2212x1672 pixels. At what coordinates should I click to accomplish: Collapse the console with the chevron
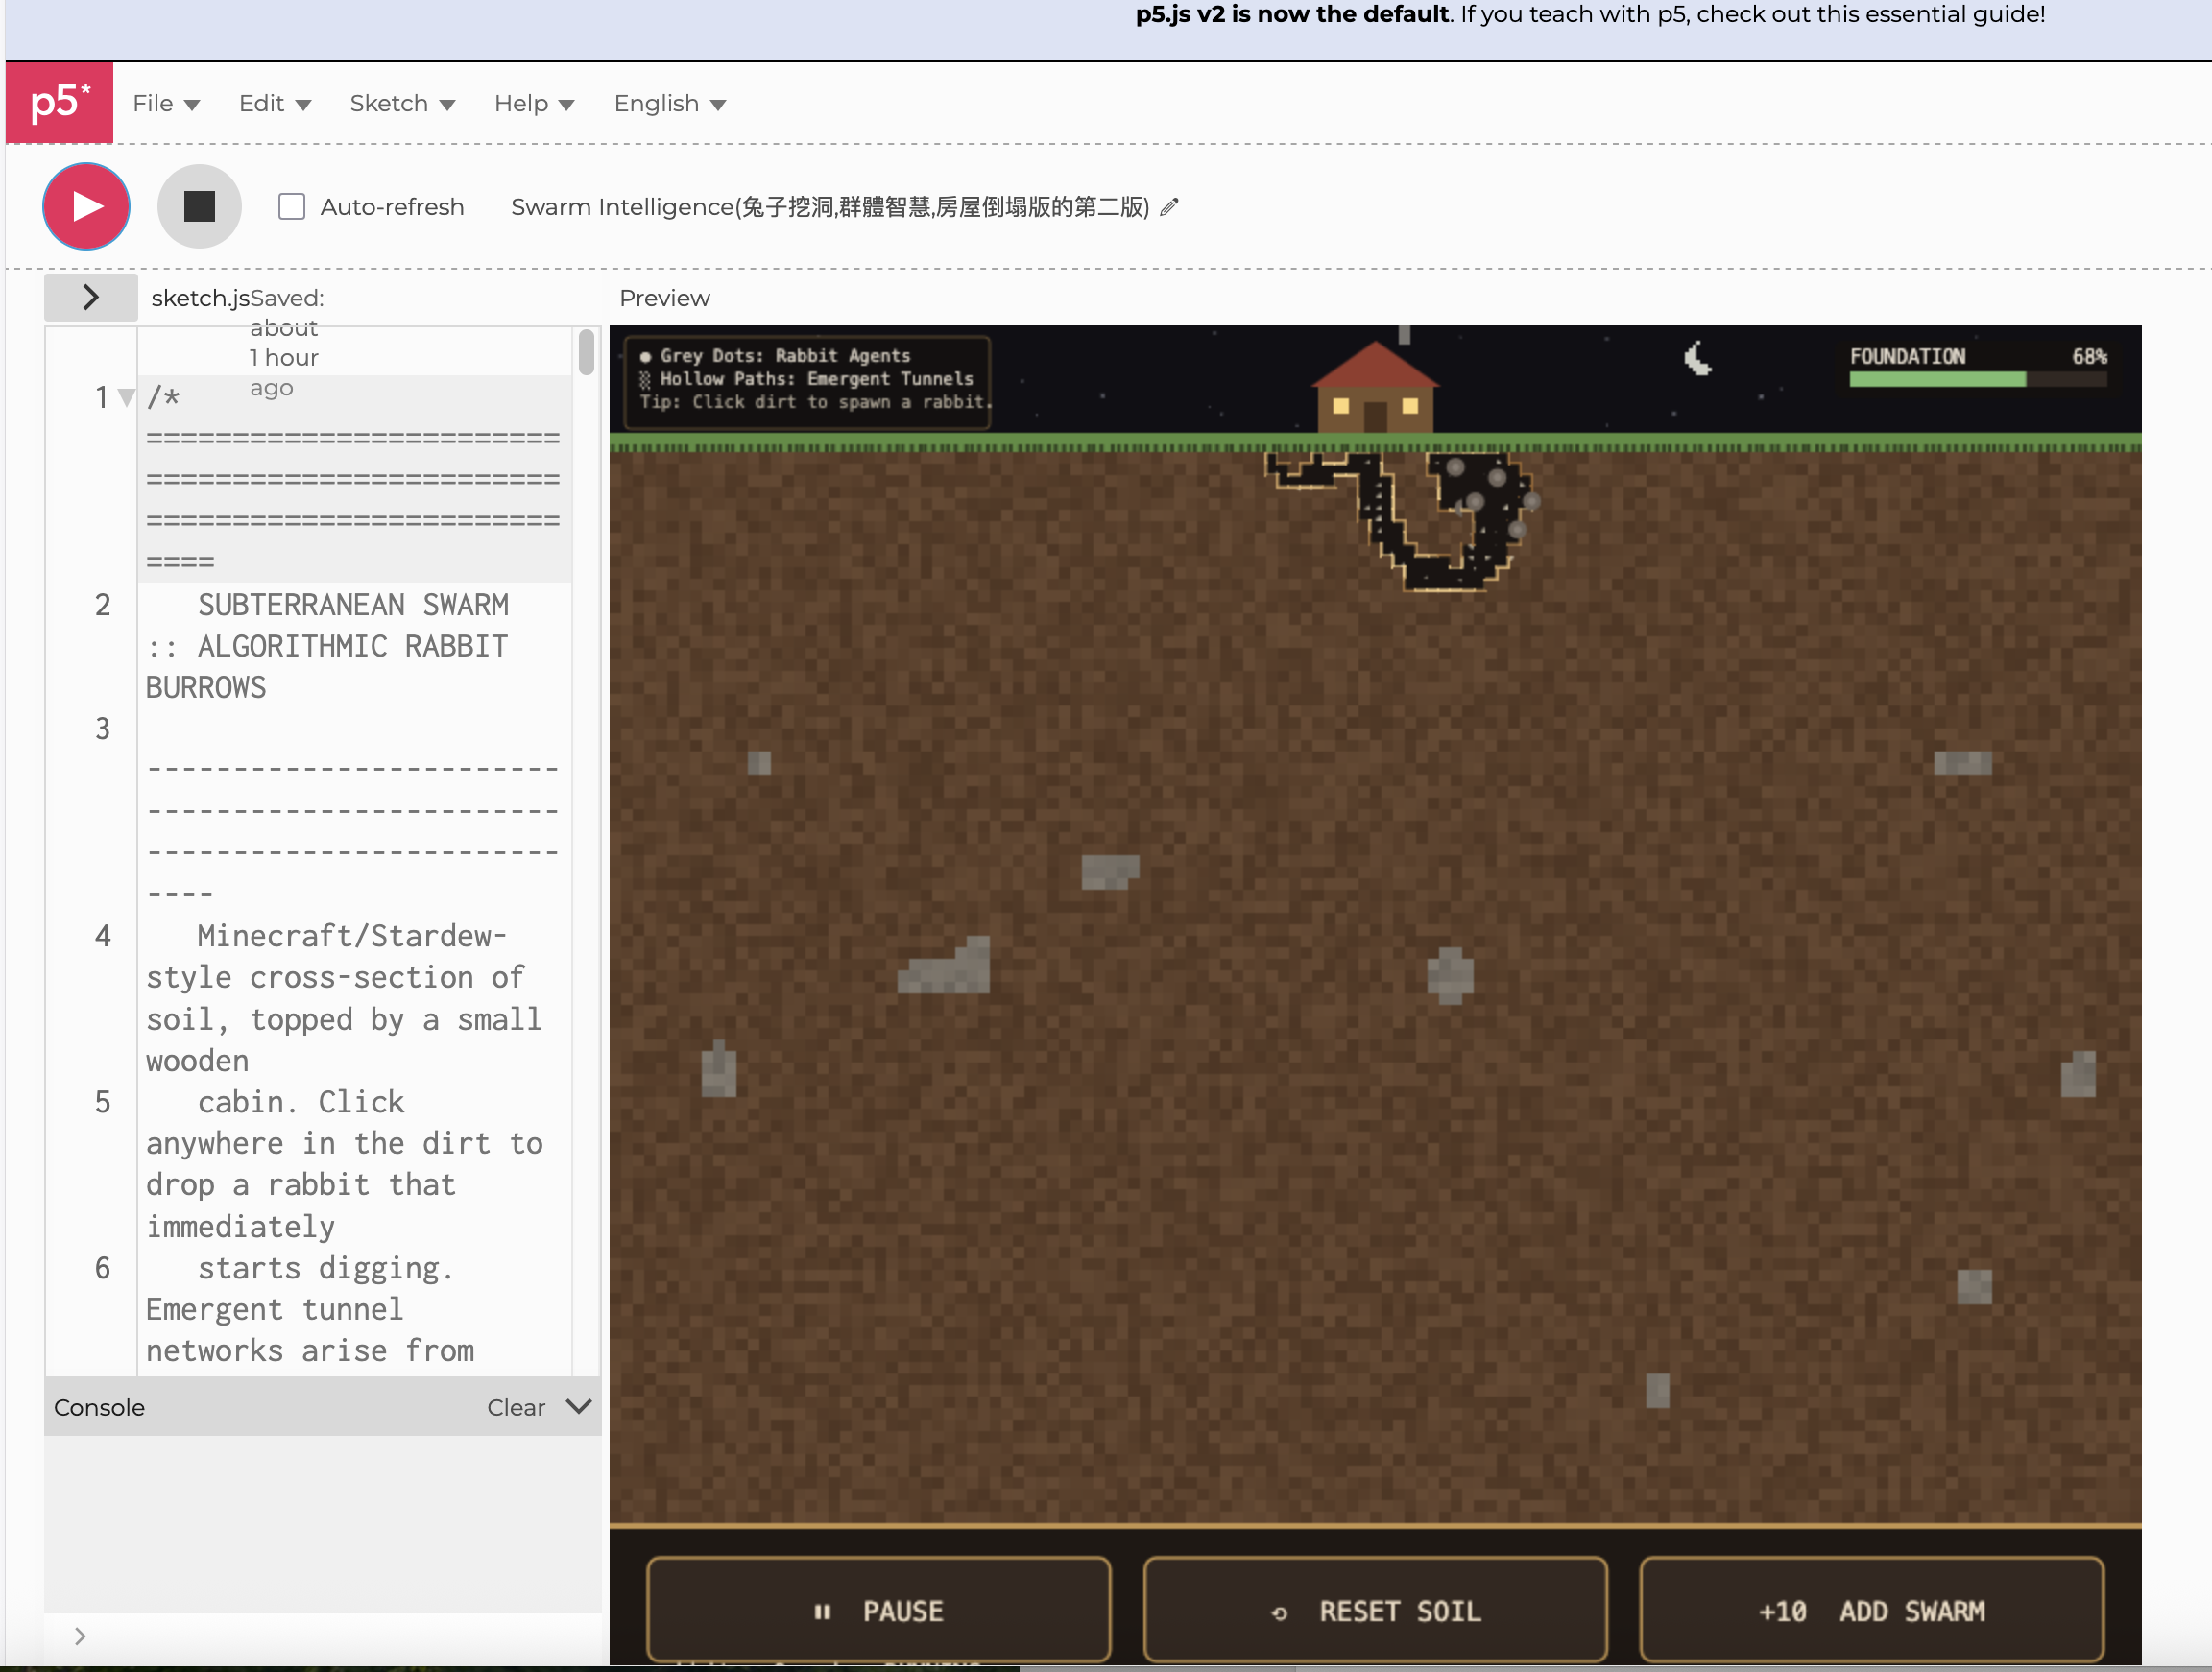point(578,1406)
